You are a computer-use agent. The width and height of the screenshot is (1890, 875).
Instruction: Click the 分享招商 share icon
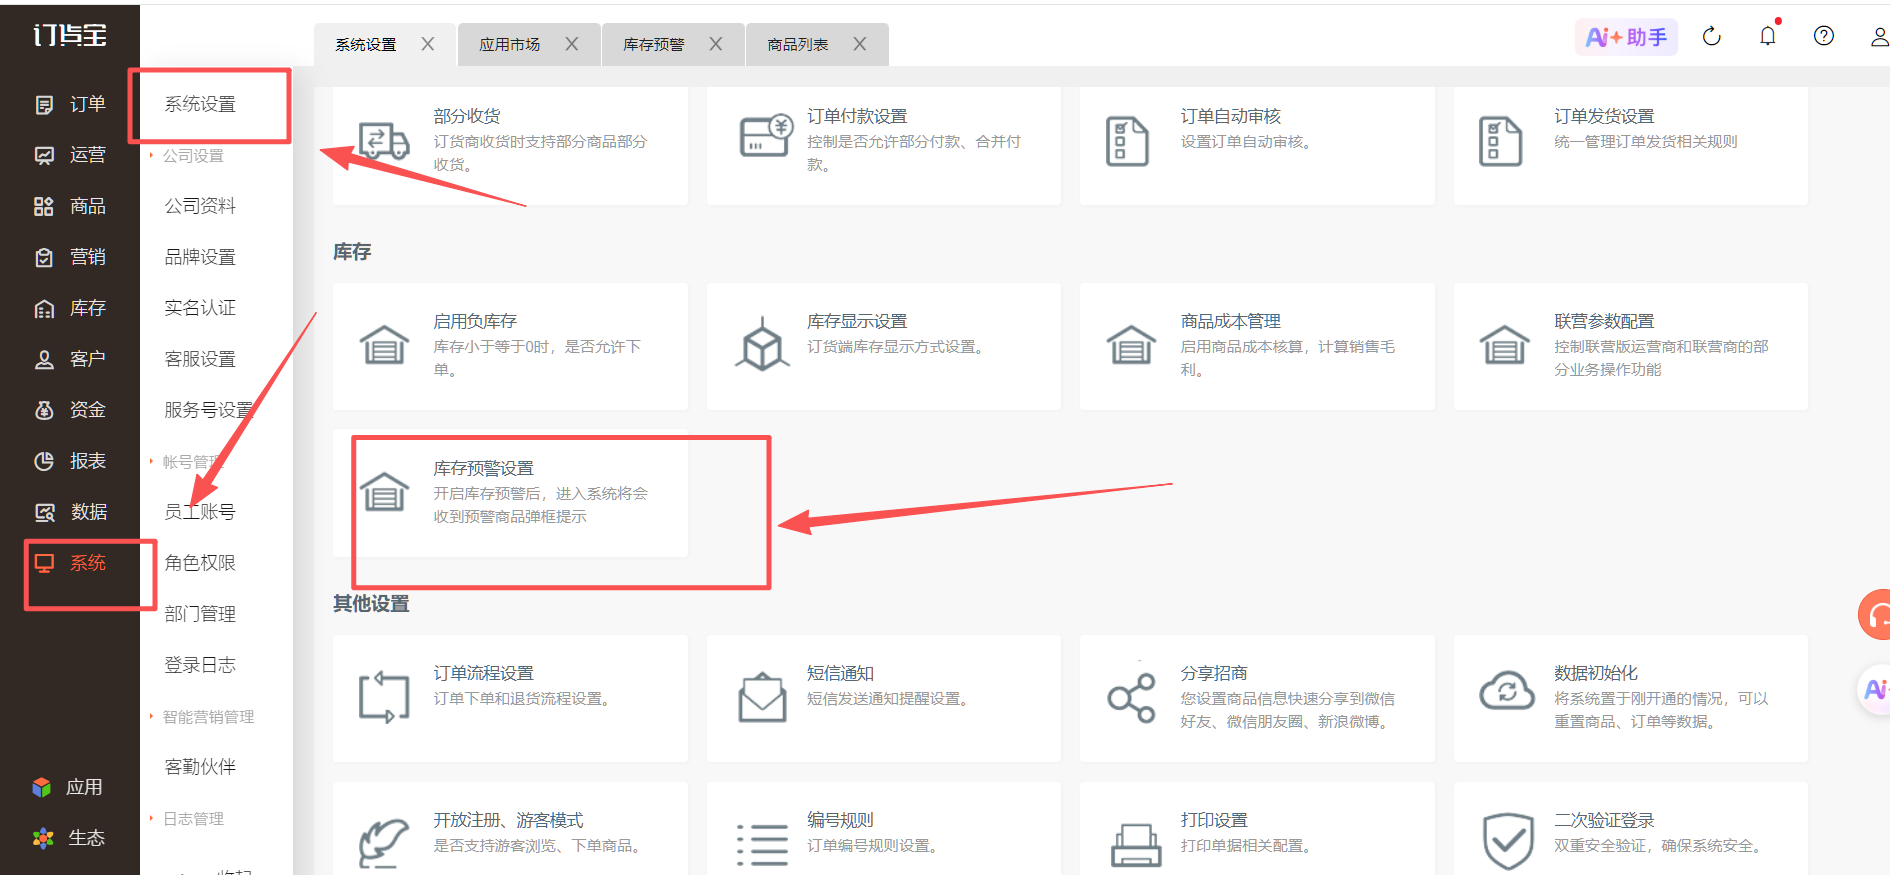[1131, 697]
